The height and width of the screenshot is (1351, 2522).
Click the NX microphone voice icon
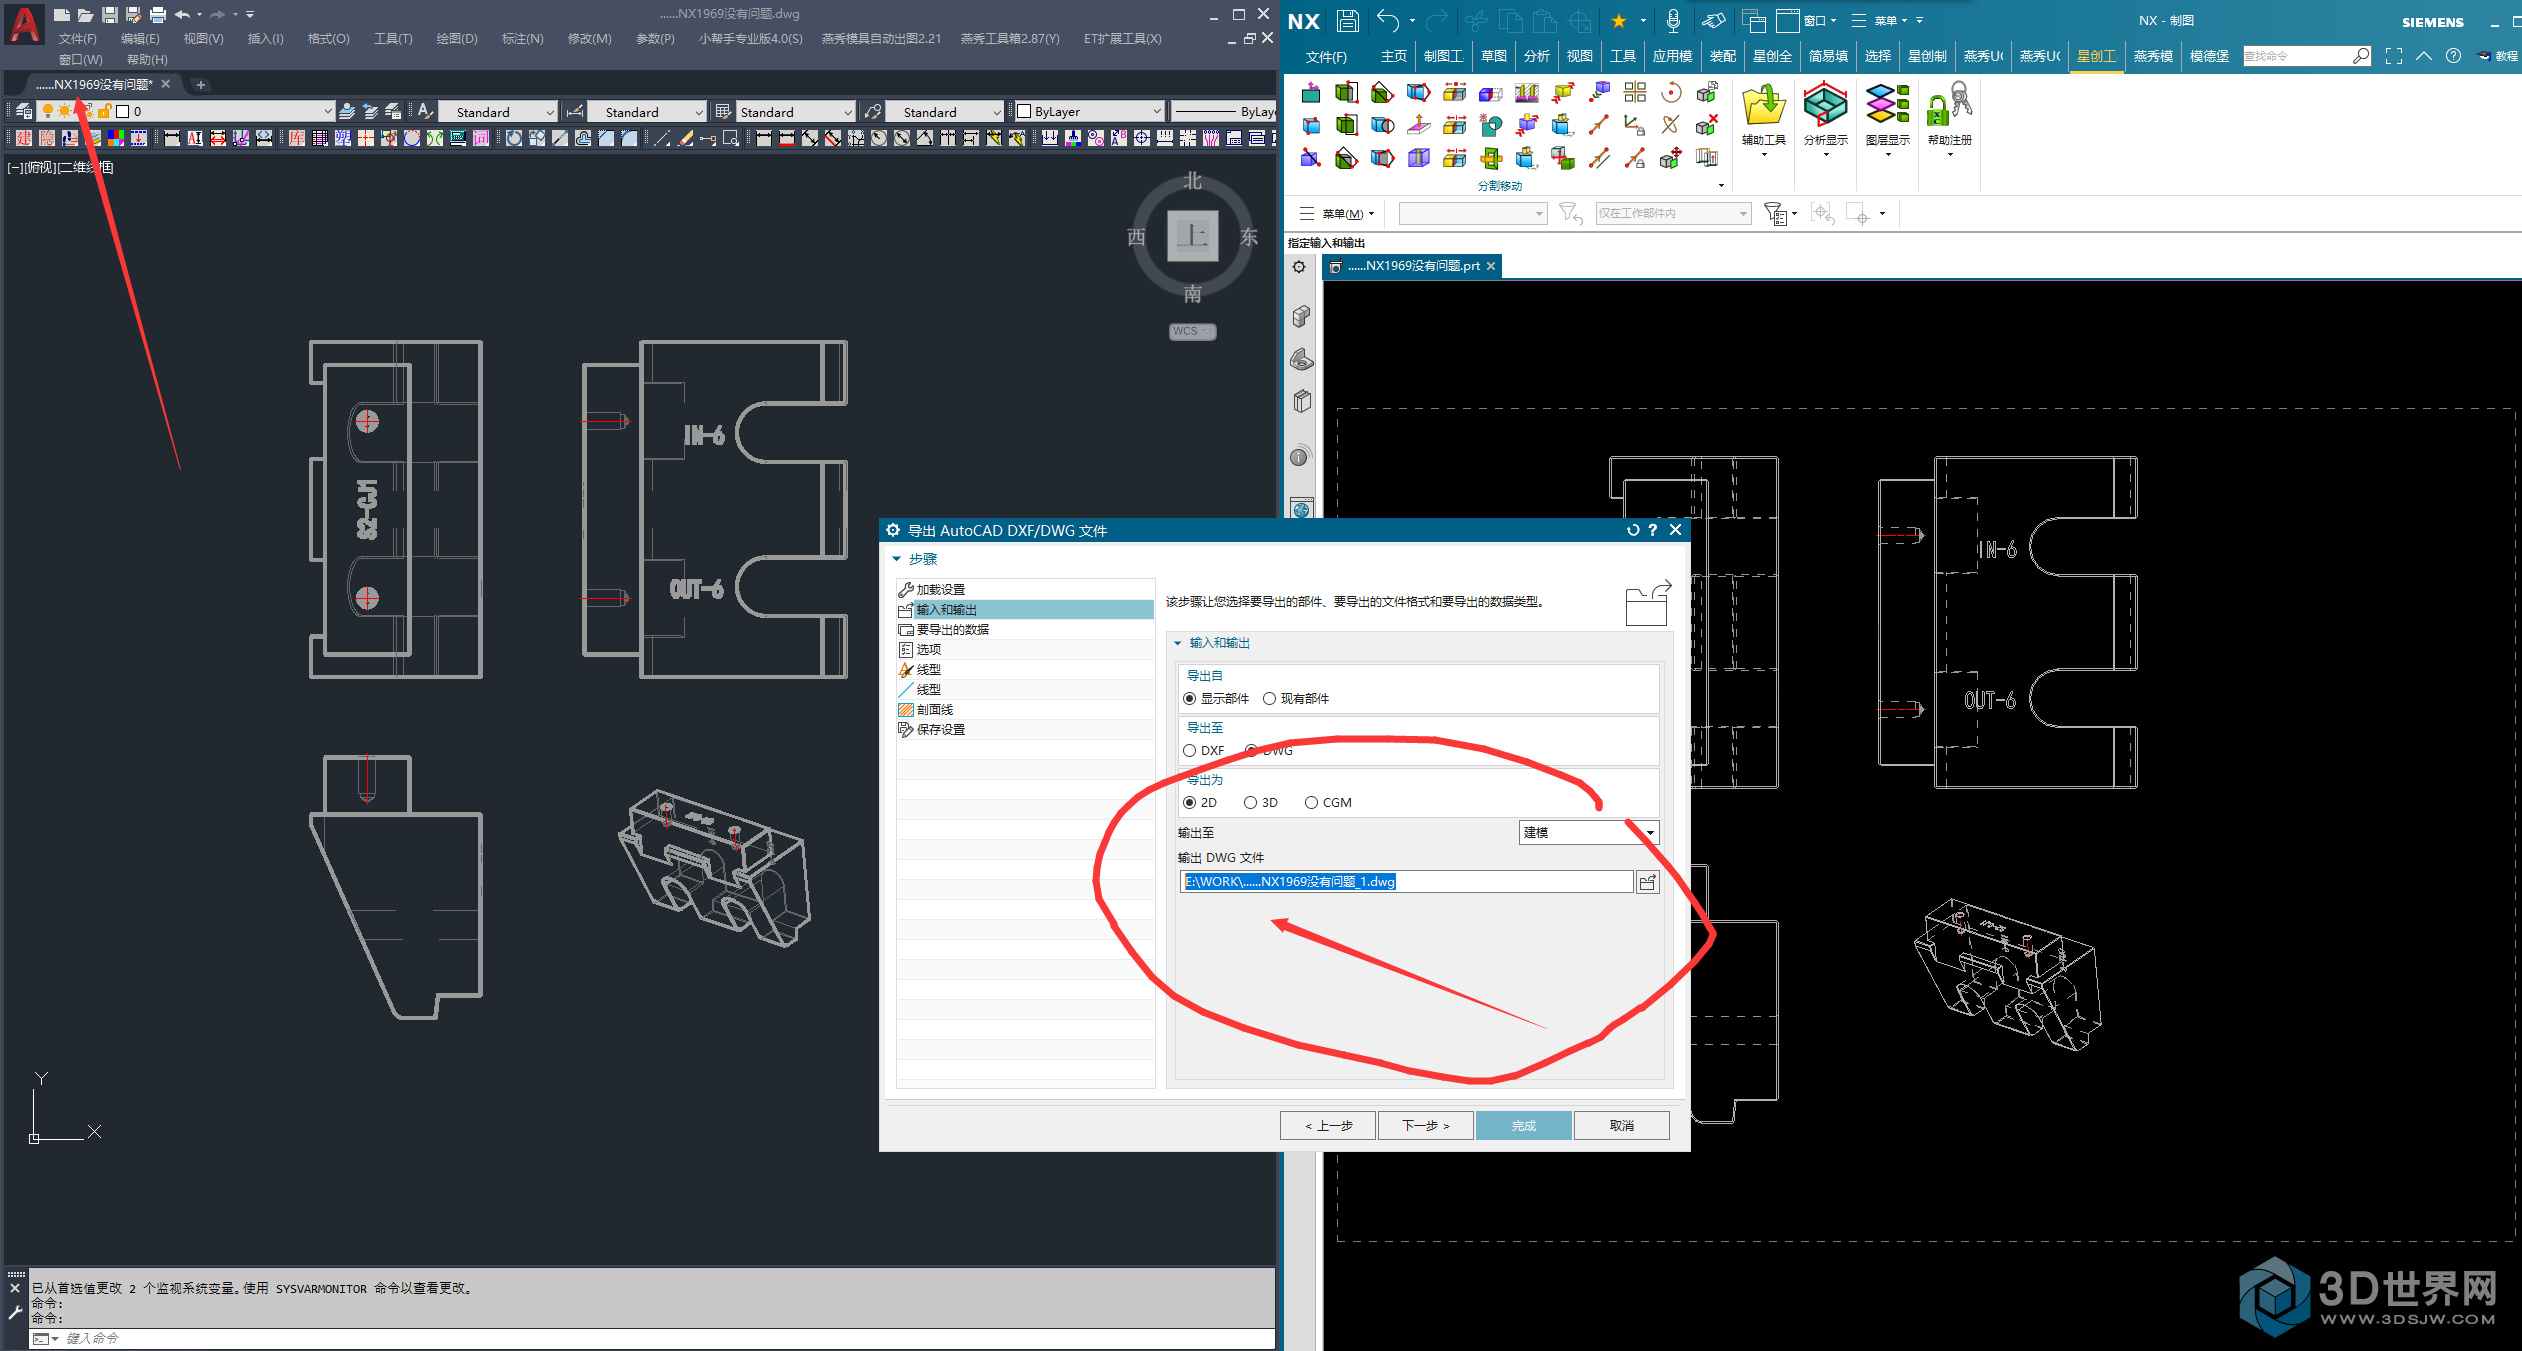[1672, 20]
